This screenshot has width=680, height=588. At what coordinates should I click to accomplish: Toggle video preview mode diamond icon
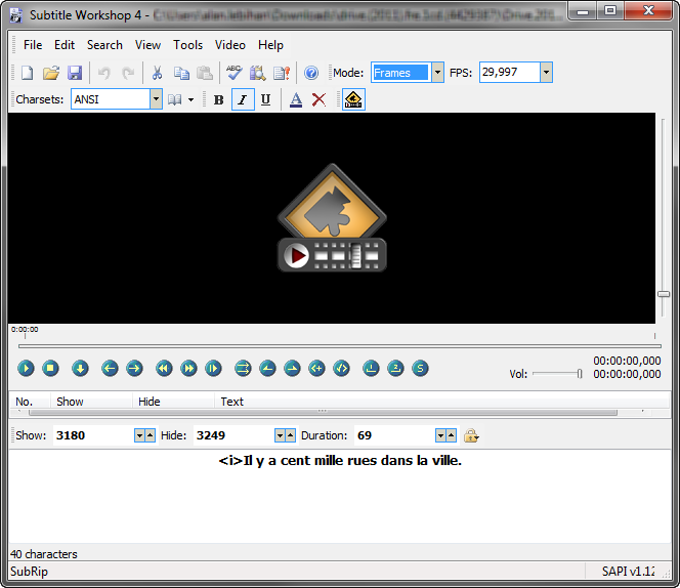click(x=353, y=100)
